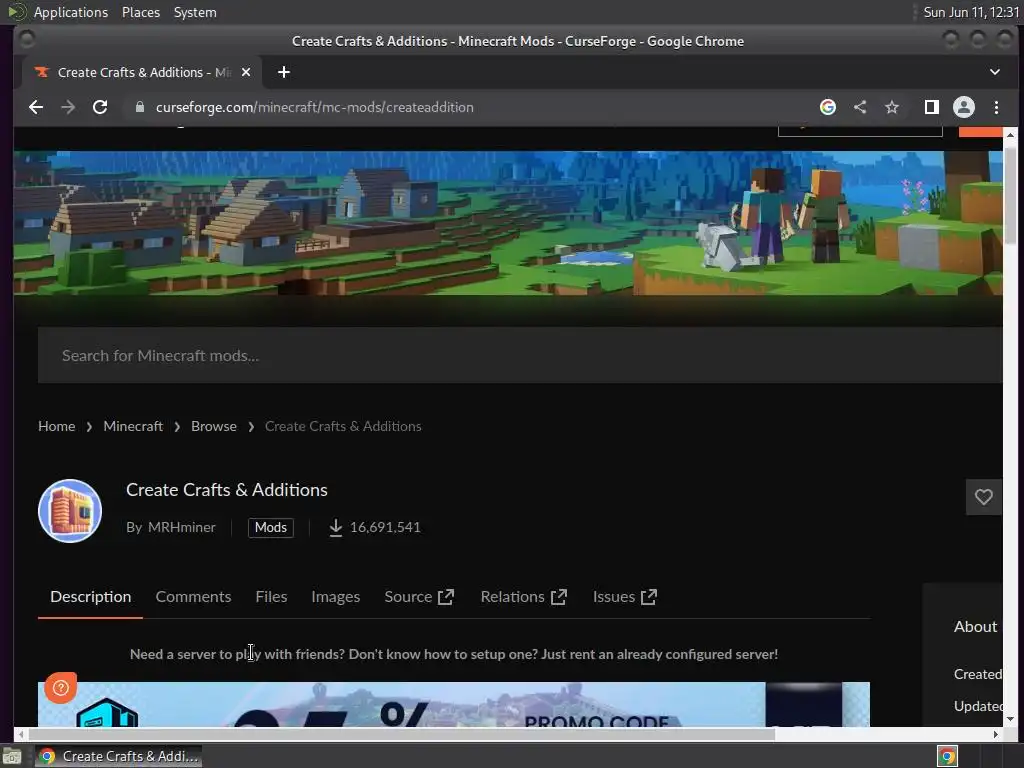Open the Issues link
This screenshot has width=1024, height=768.
pos(614,597)
